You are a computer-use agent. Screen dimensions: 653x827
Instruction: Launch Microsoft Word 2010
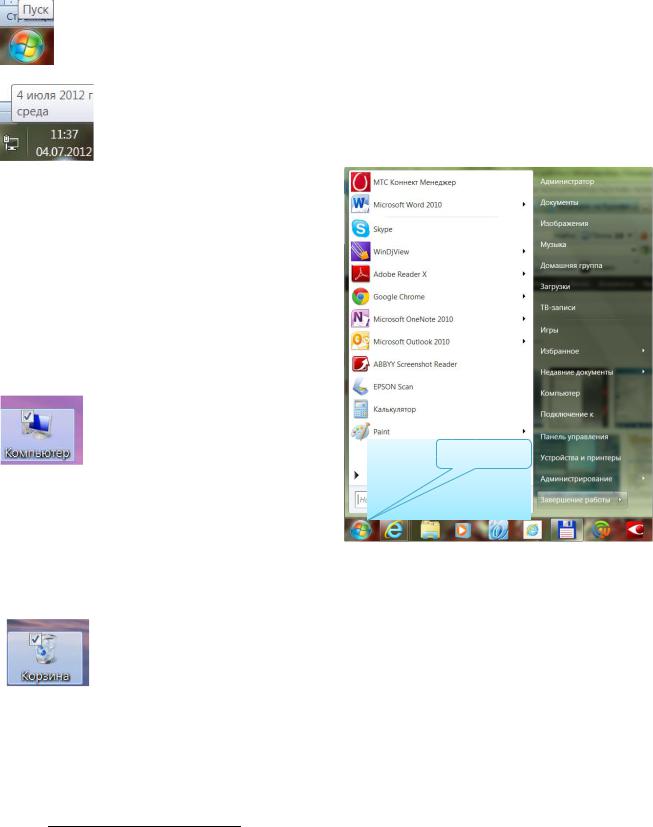[440, 205]
